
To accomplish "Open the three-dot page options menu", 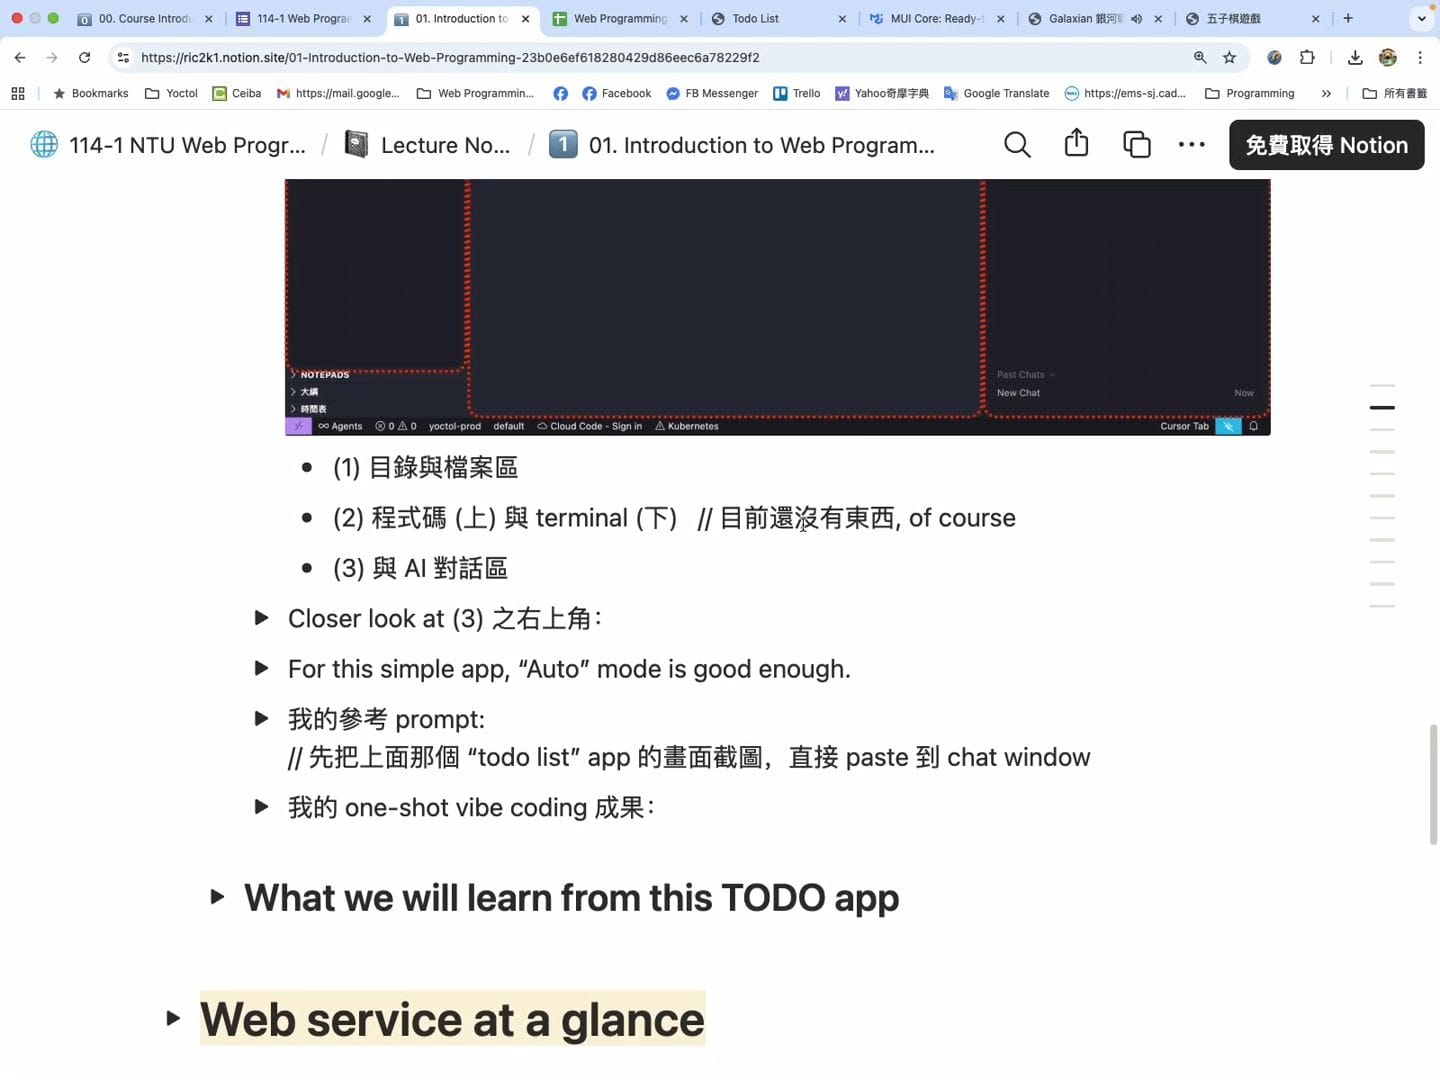I will pos(1191,145).
